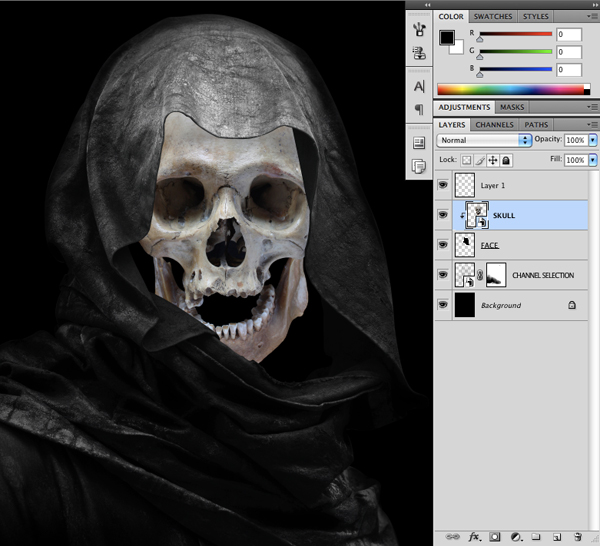The image size is (600, 546).
Task: Expand the Fill slider dropdown
Action: [x=593, y=160]
